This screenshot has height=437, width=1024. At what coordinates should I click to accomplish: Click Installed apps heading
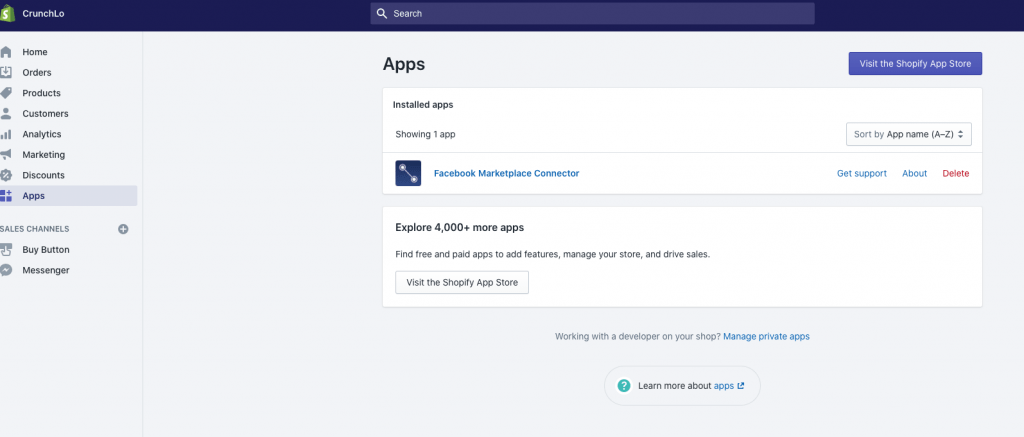(x=423, y=105)
